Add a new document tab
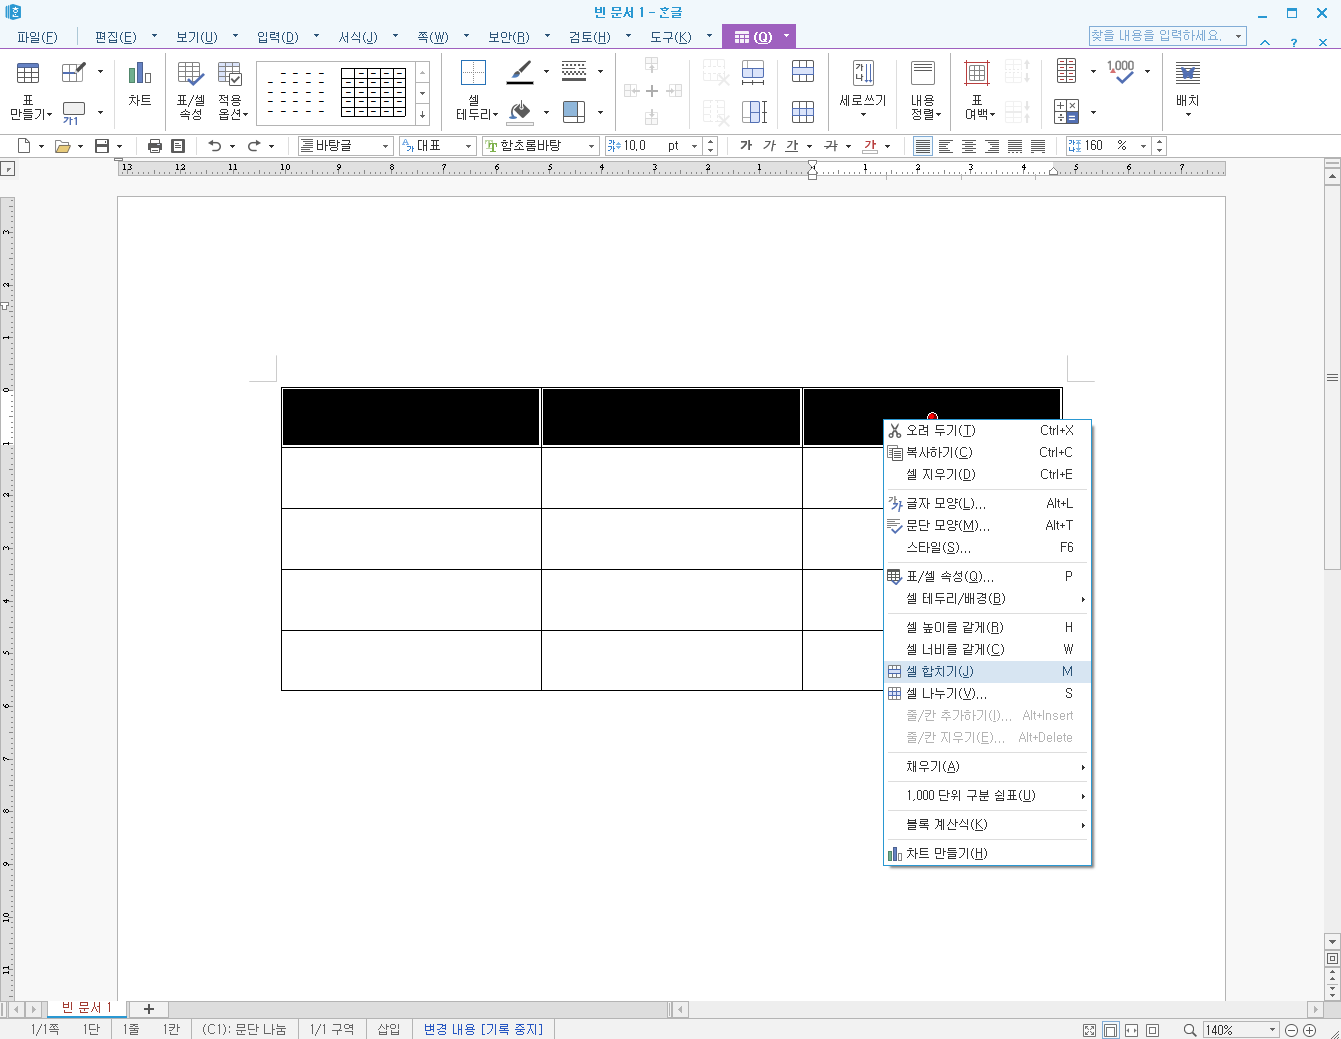Screen dimensions: 1341x1039 (x=149, y=1009)
